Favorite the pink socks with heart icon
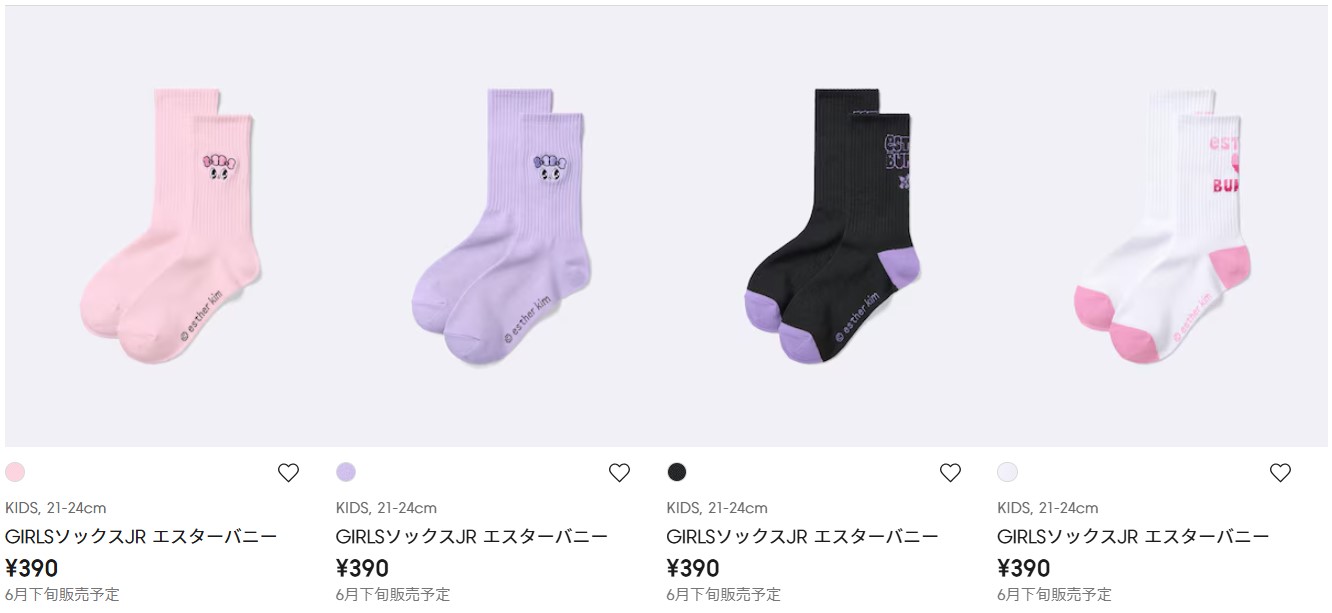Image resolution: width=1332 pixels, height=613 pixels. (x=288, y=473)
